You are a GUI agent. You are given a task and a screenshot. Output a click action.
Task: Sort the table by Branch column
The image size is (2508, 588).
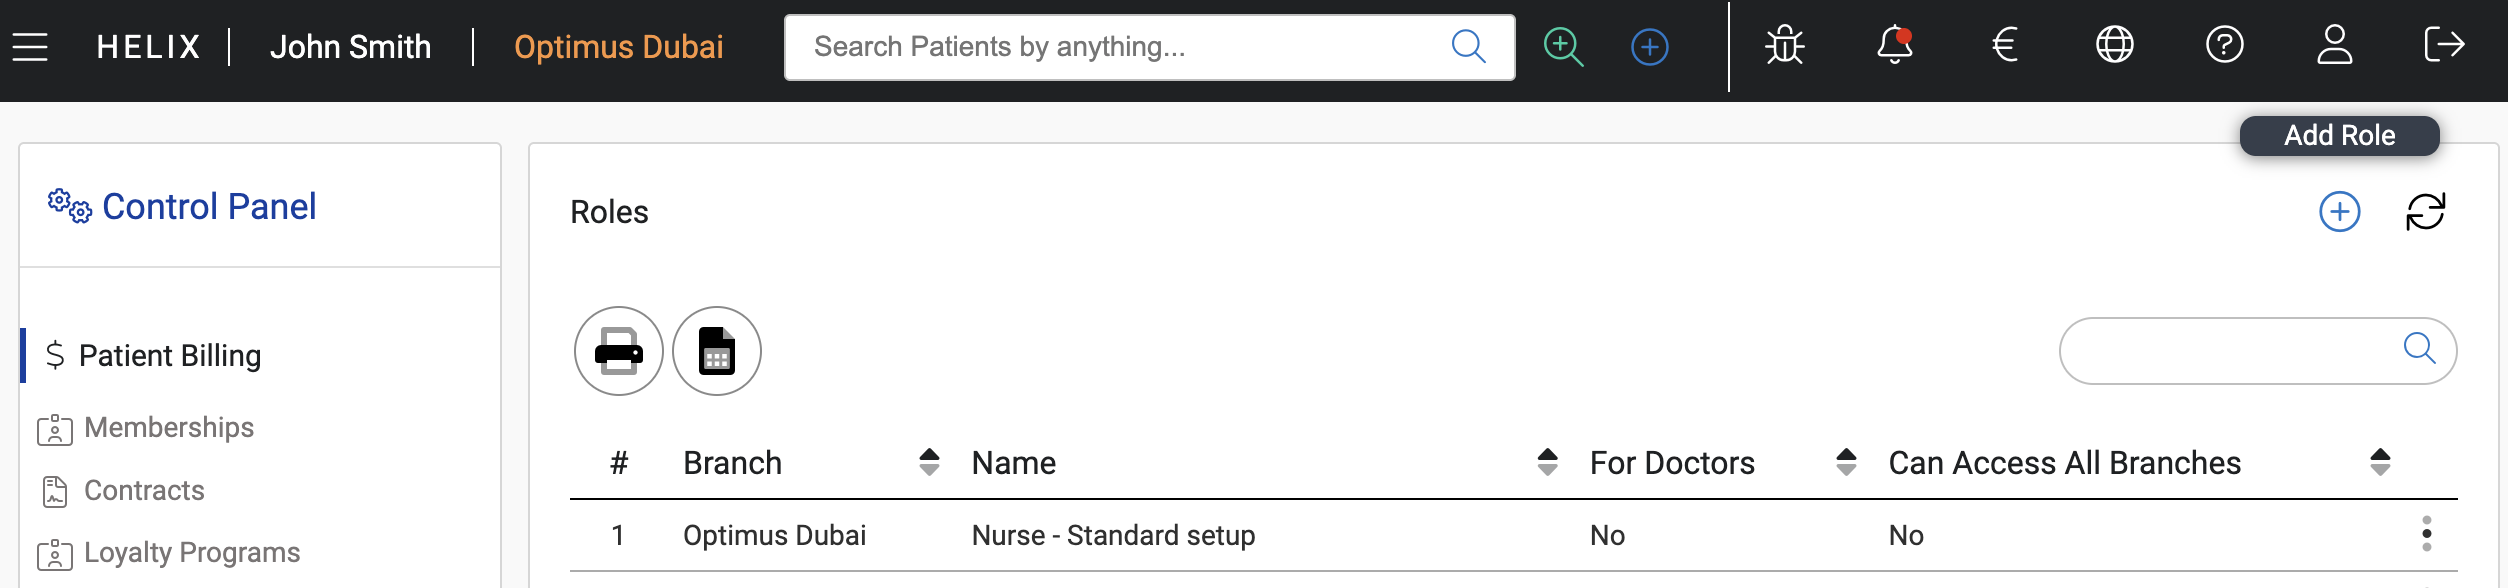pos(929,462)
